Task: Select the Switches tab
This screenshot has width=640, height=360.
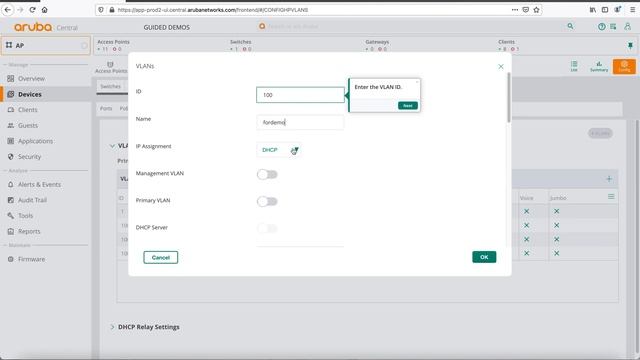Action: 111,87
